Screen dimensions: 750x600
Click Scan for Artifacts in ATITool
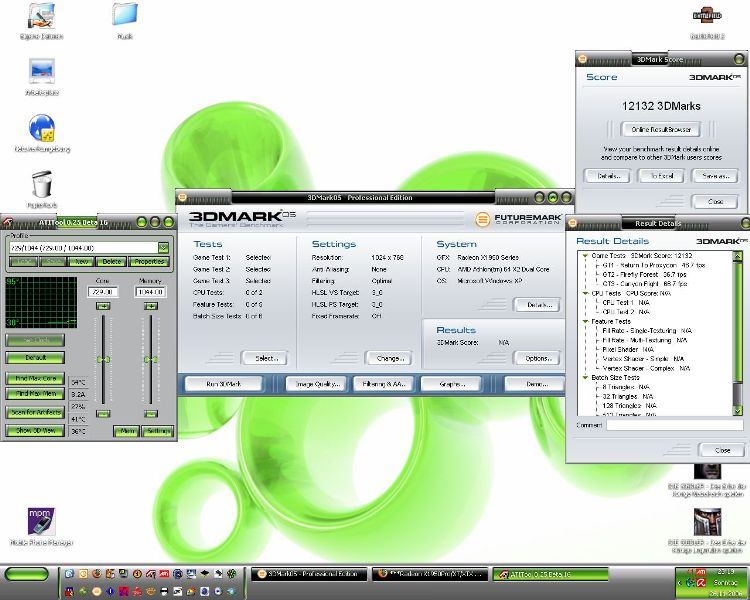35,412
